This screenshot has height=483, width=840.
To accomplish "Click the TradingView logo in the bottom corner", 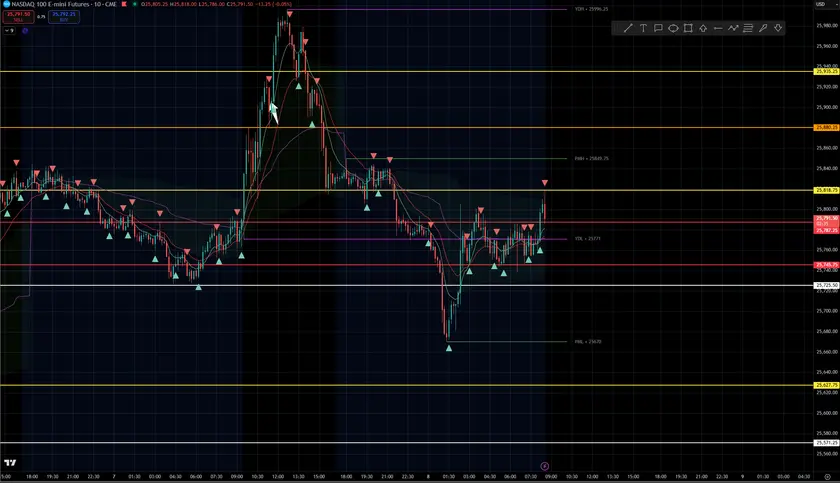I will [10, 463].
